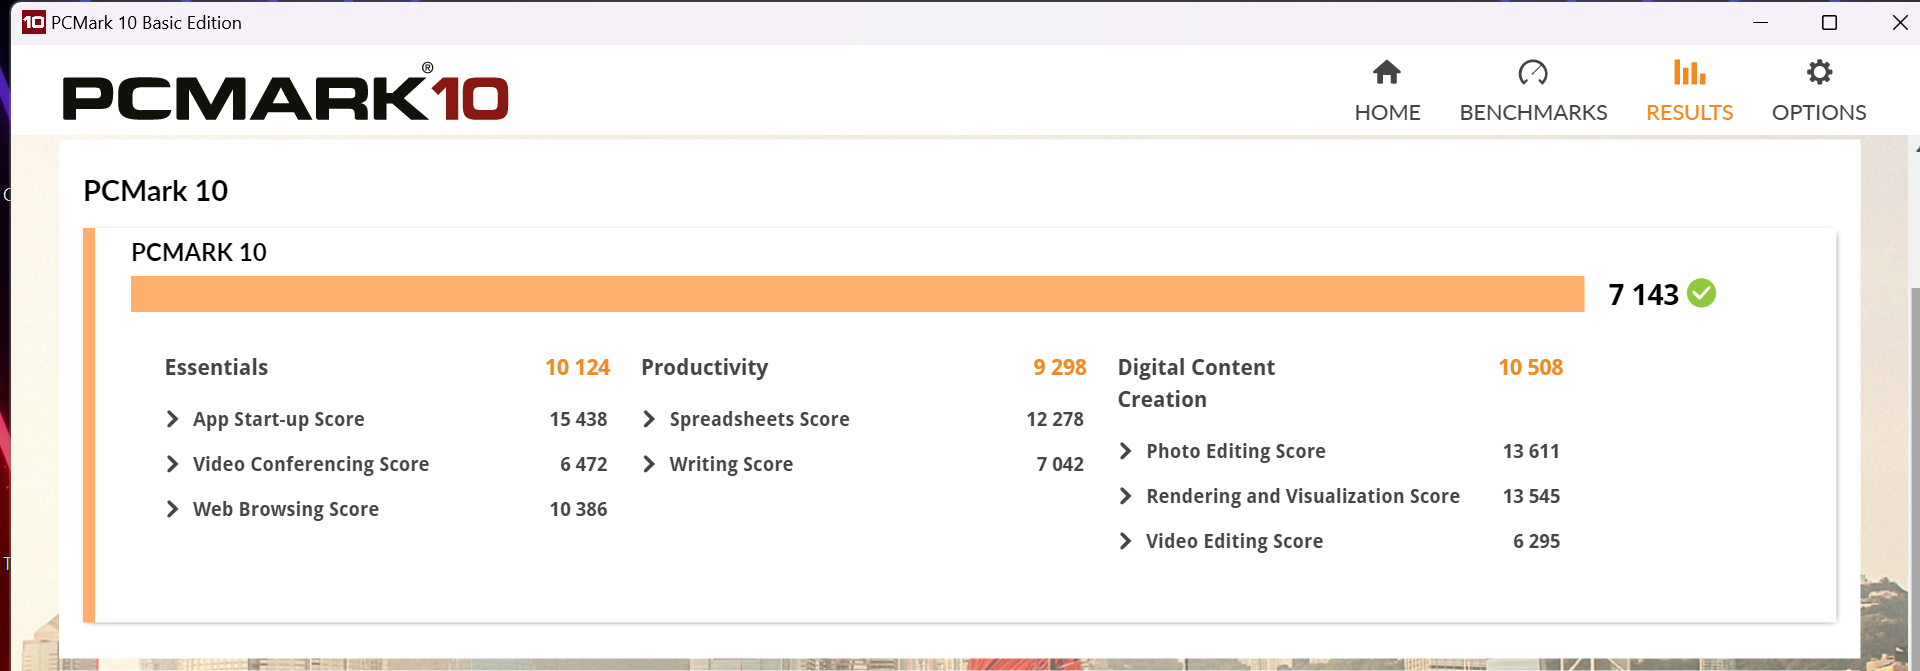Click the Video Editing value 6 295
This screenshot has height=671, width=1920.
tap(1536, 541)
